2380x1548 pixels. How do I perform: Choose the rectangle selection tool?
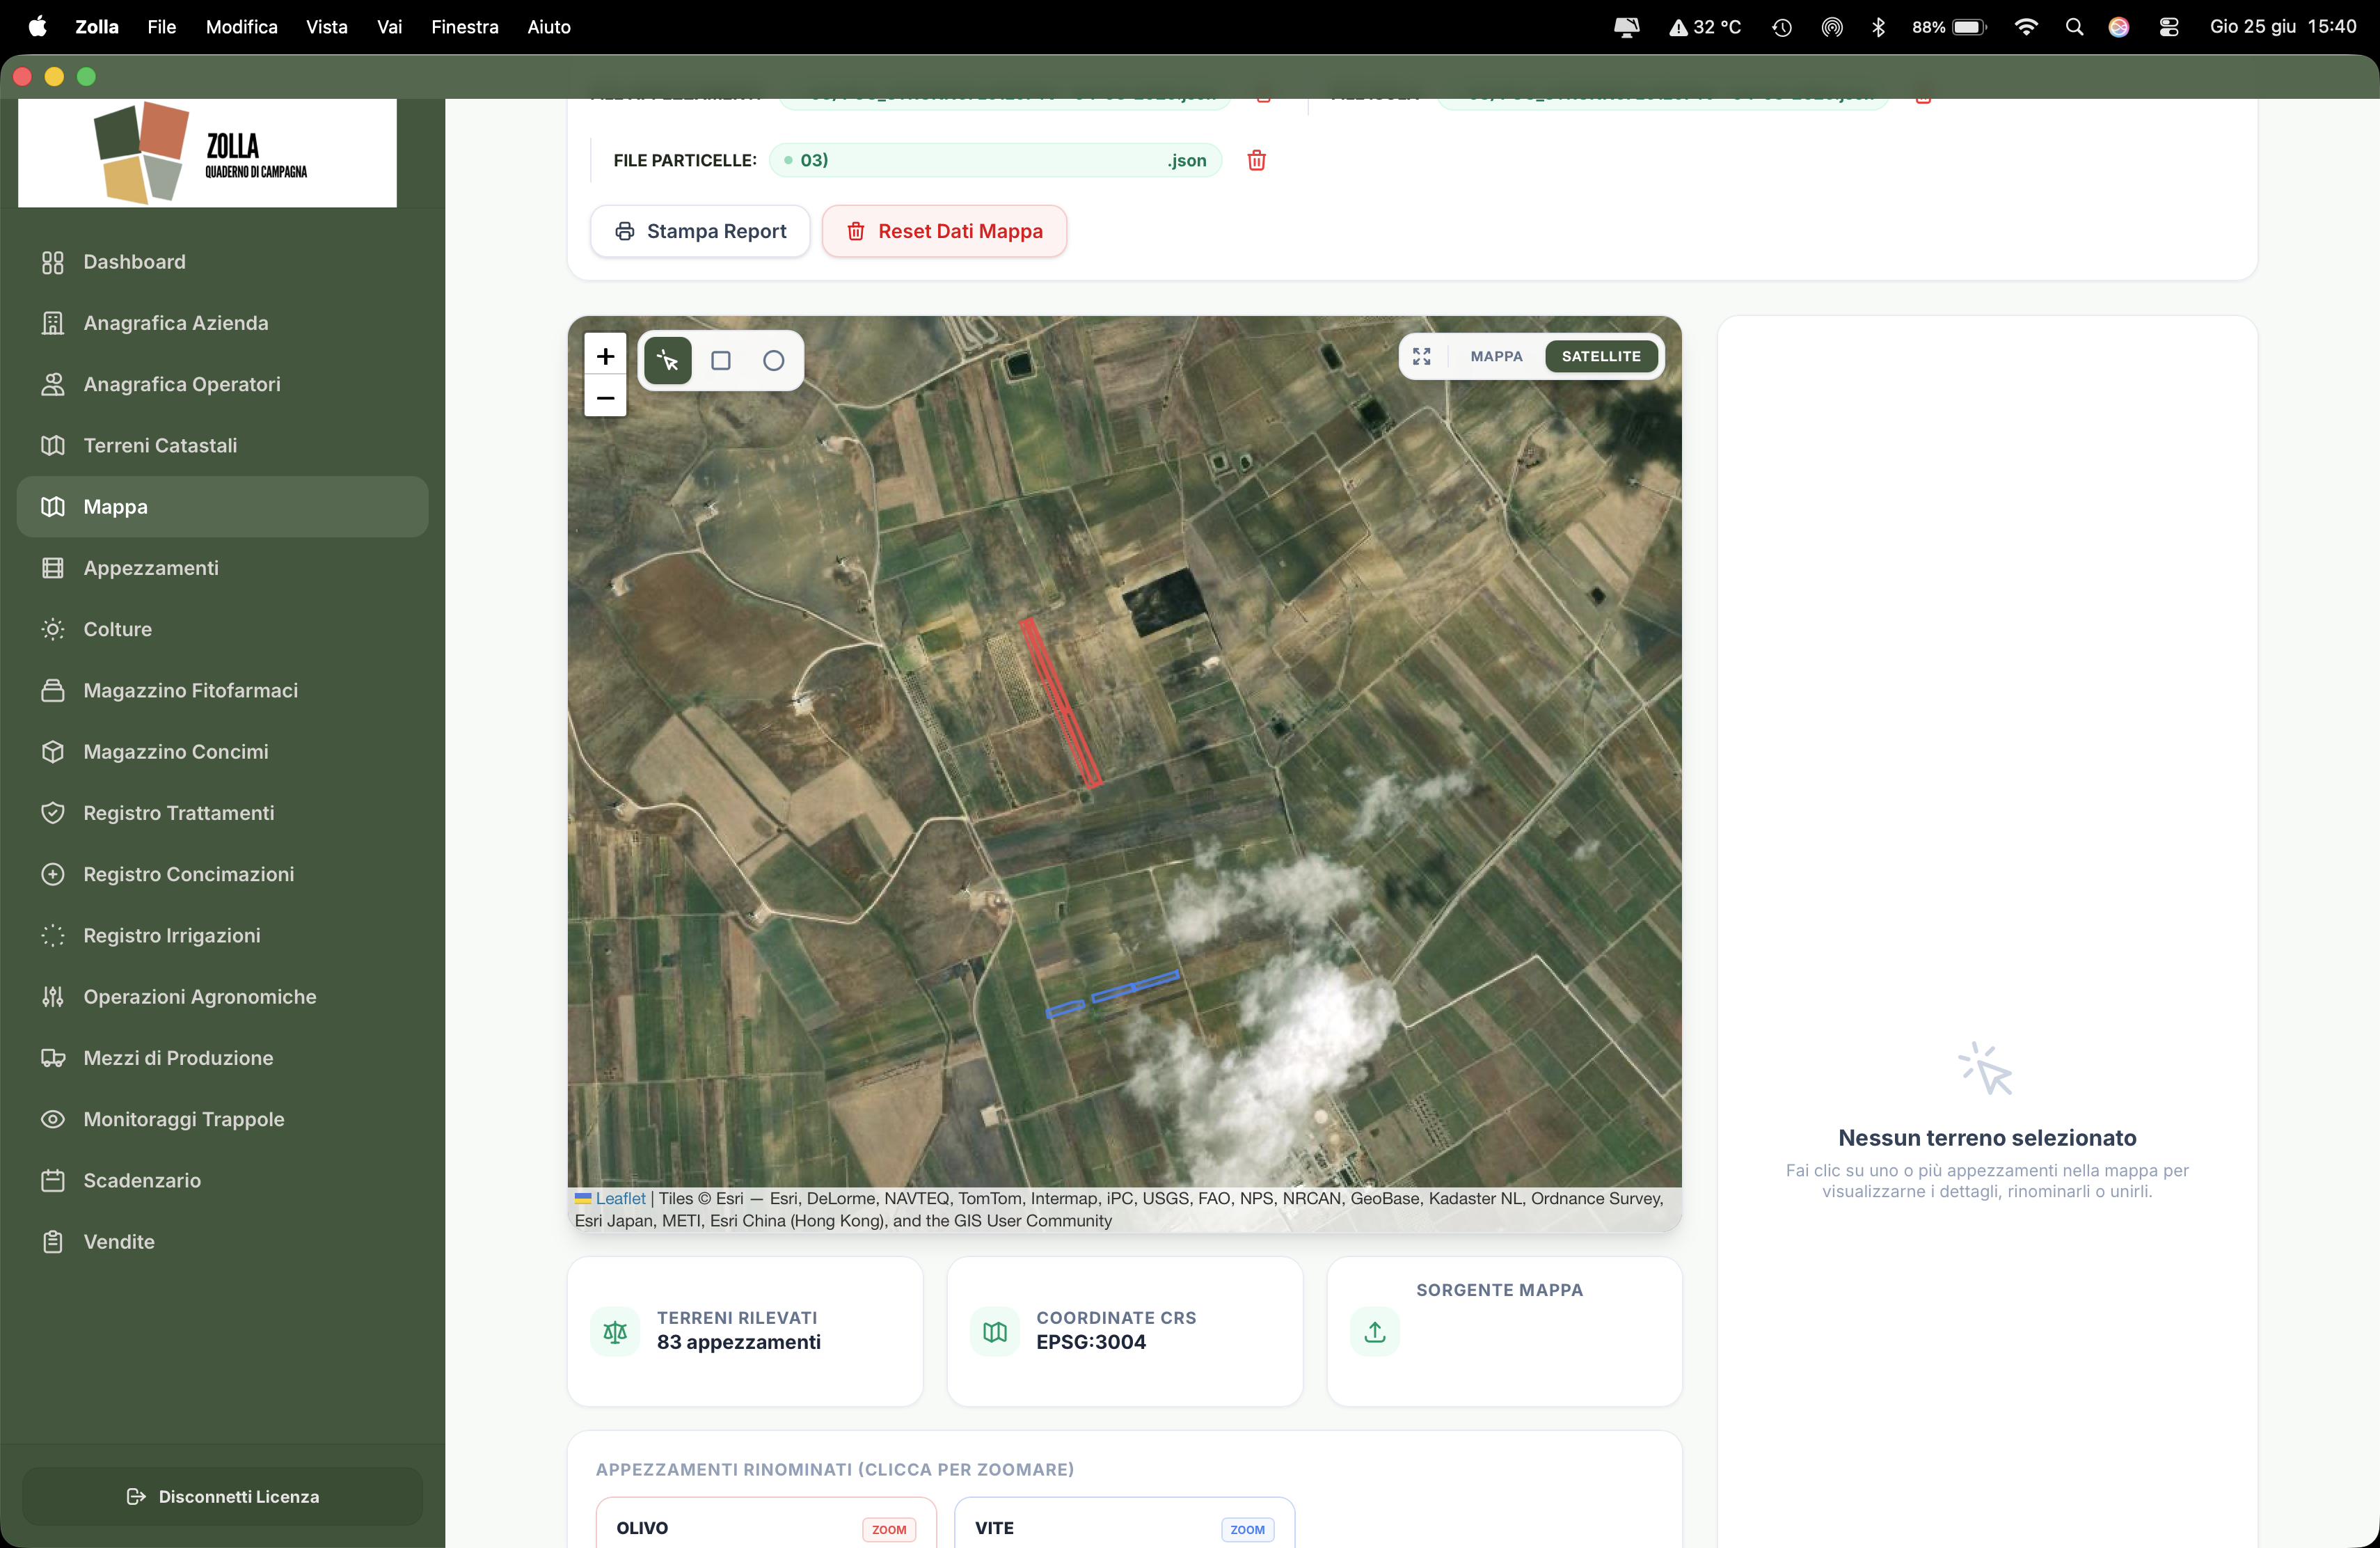click(x=720, y=360)
